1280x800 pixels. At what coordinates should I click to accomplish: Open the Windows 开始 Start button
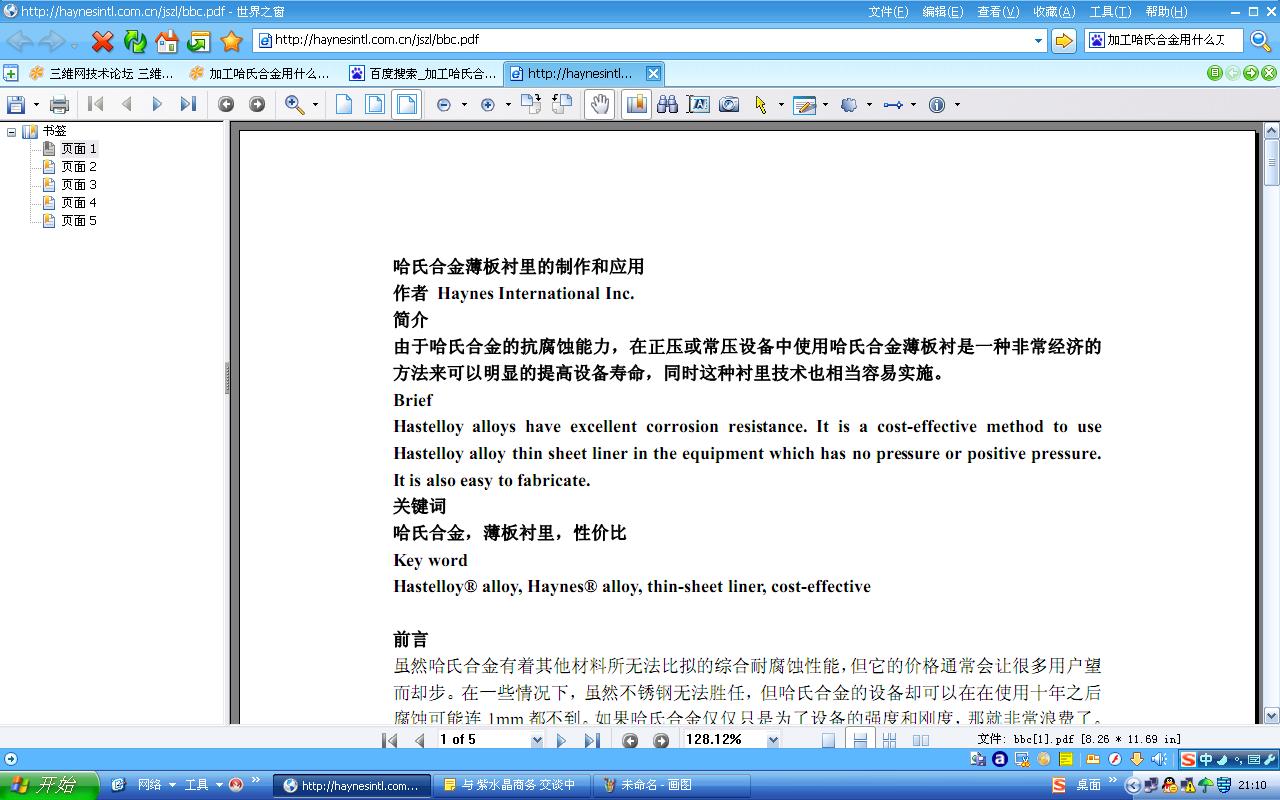[x=49, y=785]
